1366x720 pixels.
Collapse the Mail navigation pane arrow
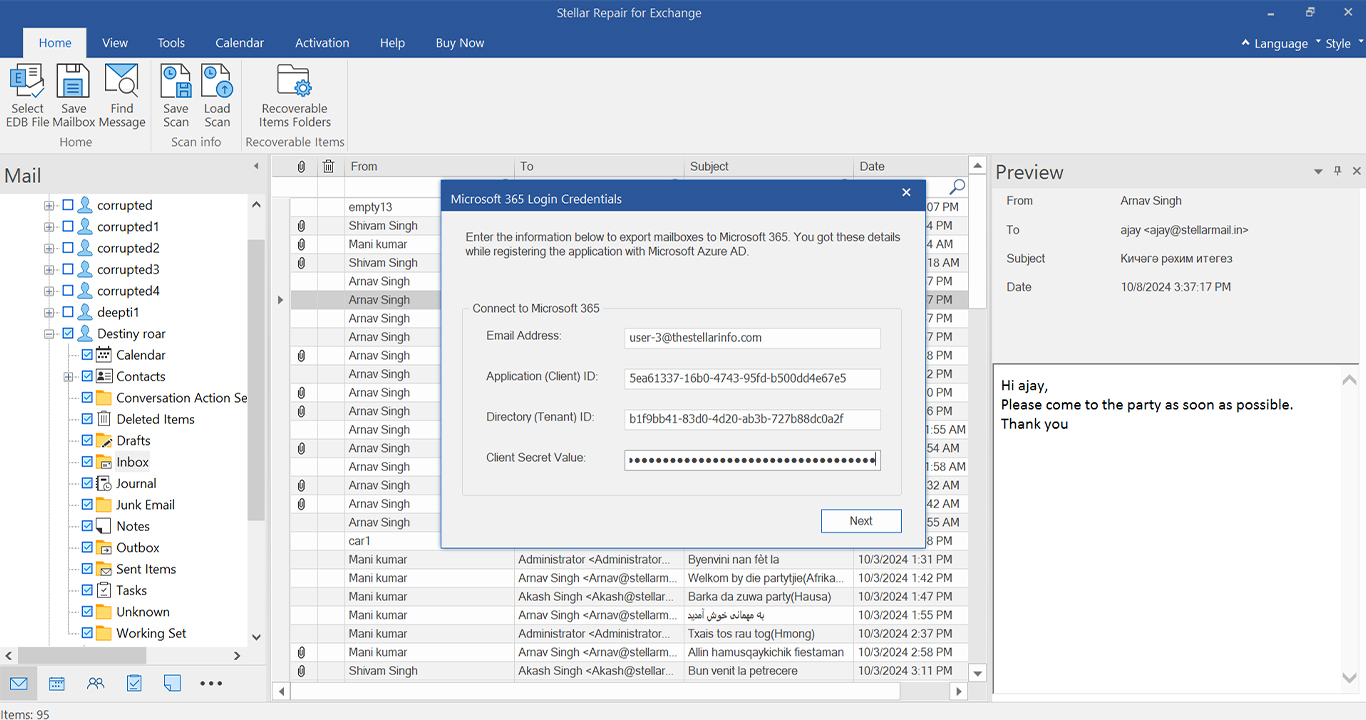click(x=255, y=166)
